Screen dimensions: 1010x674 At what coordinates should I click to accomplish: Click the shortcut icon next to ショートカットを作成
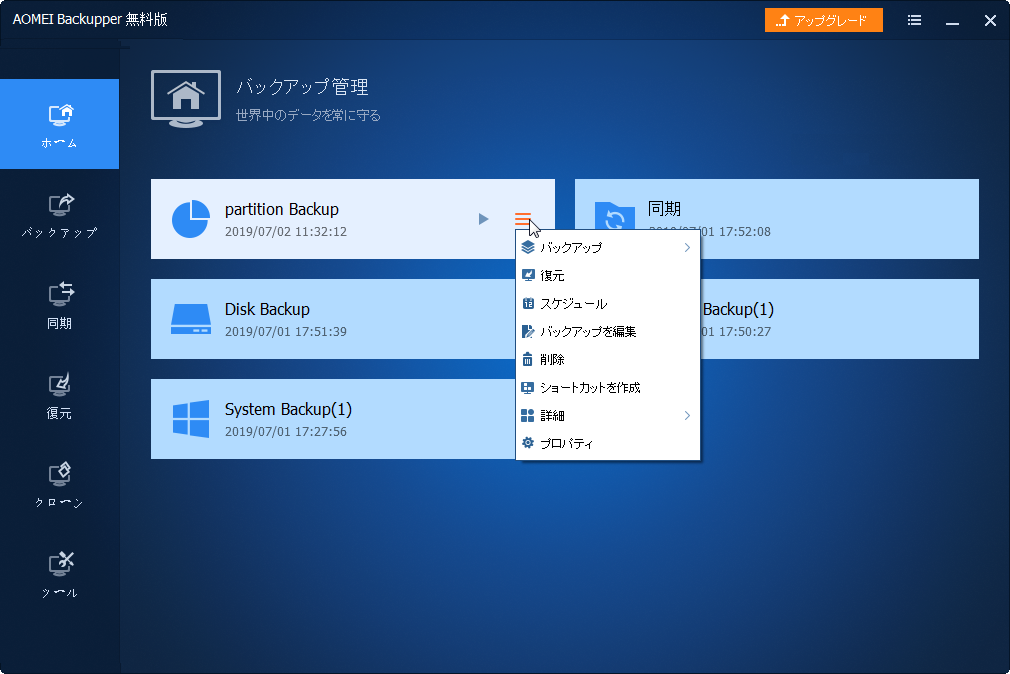point(528,387)
